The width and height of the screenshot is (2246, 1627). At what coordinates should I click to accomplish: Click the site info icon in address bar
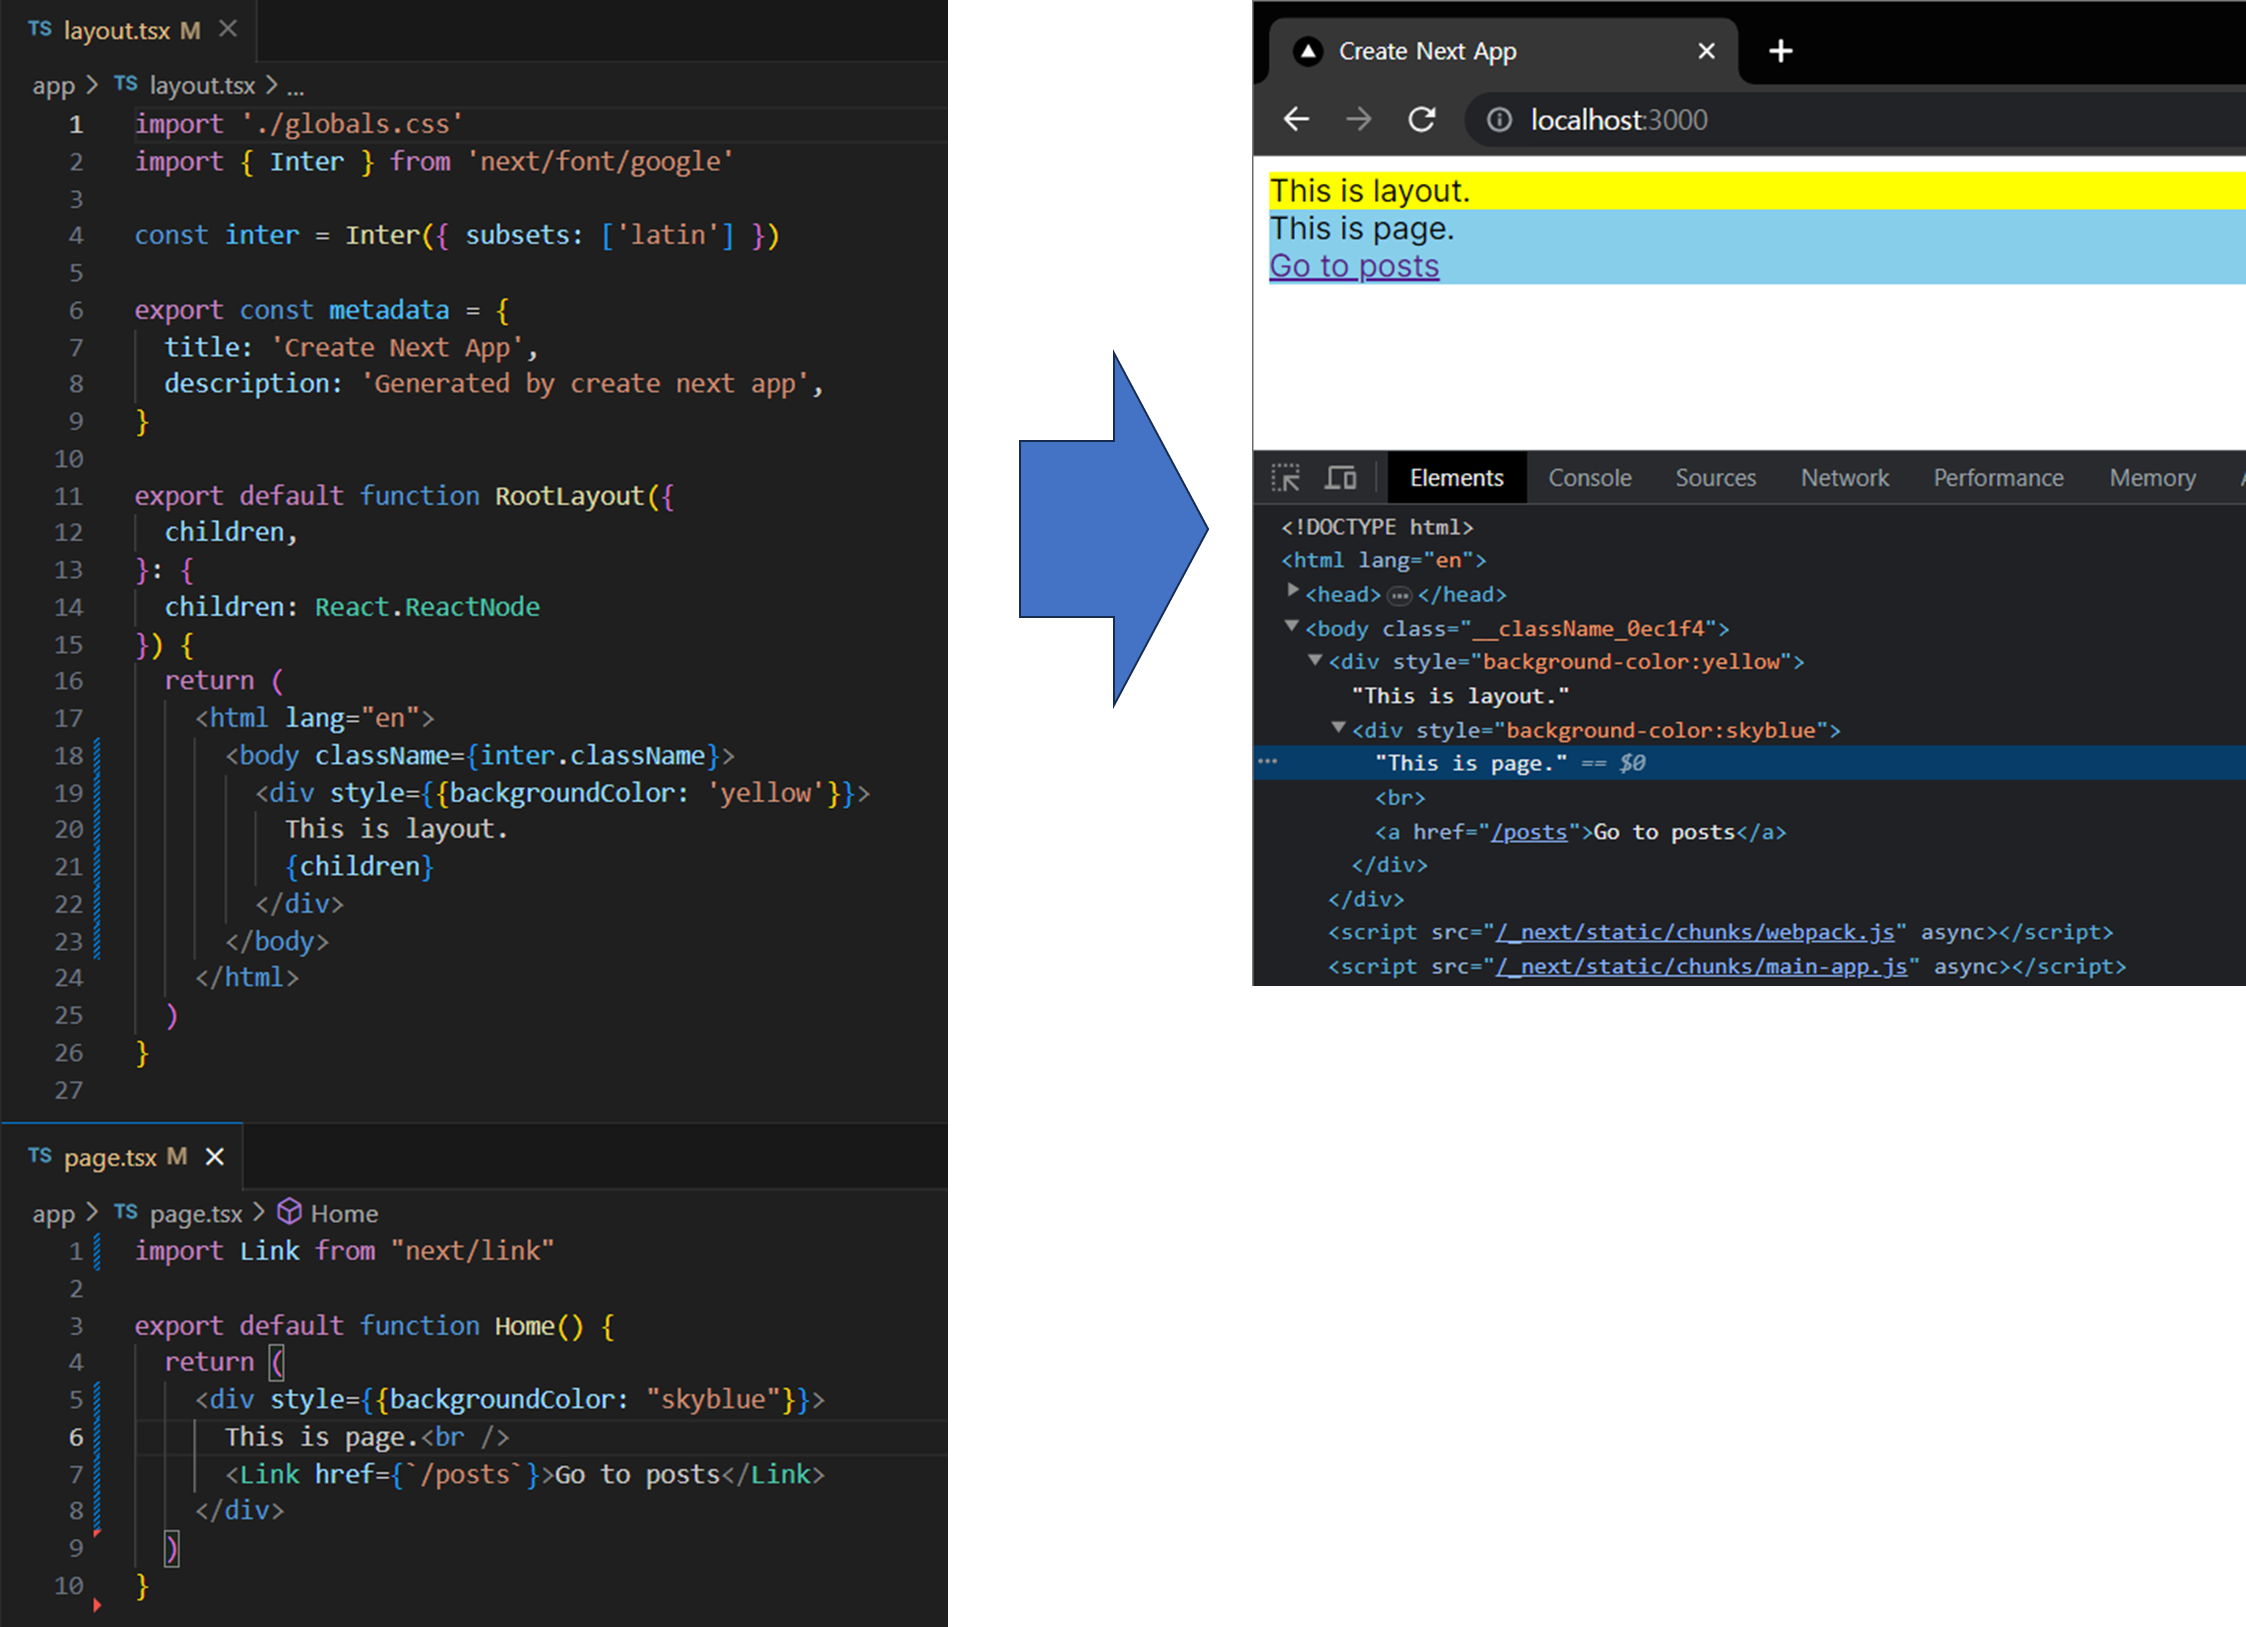pyautogui.click(x=1498, y=120)
